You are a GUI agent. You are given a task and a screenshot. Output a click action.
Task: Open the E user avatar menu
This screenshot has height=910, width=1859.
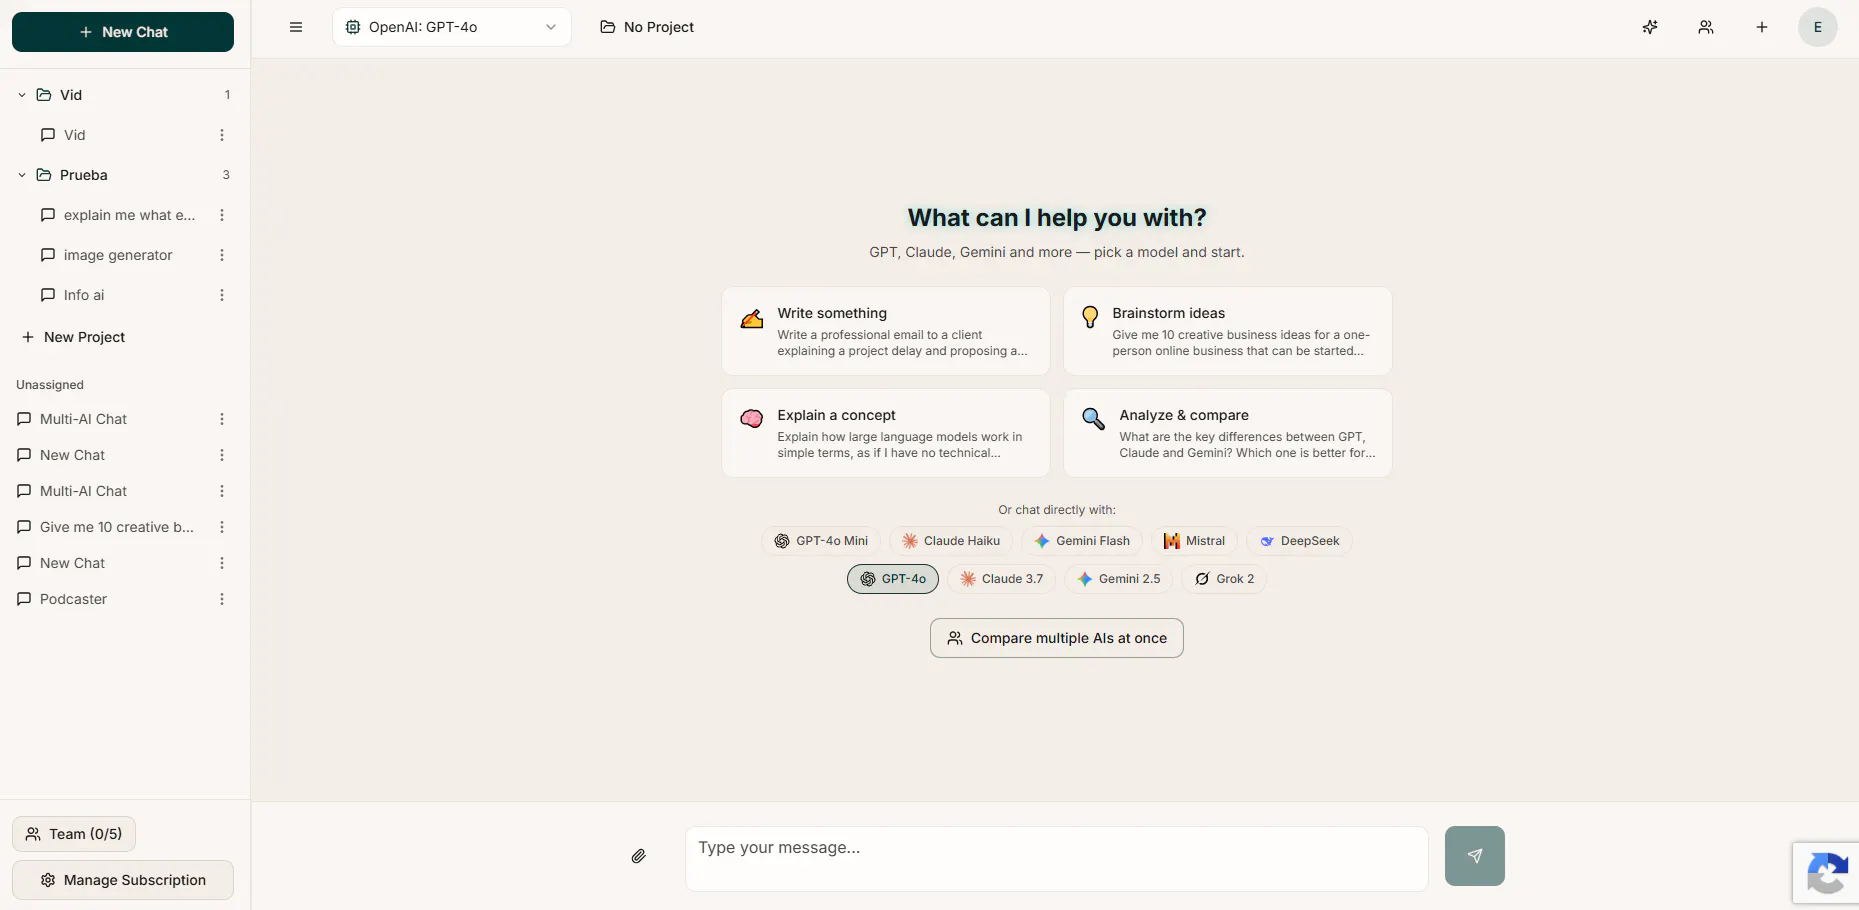[1818, 27]
